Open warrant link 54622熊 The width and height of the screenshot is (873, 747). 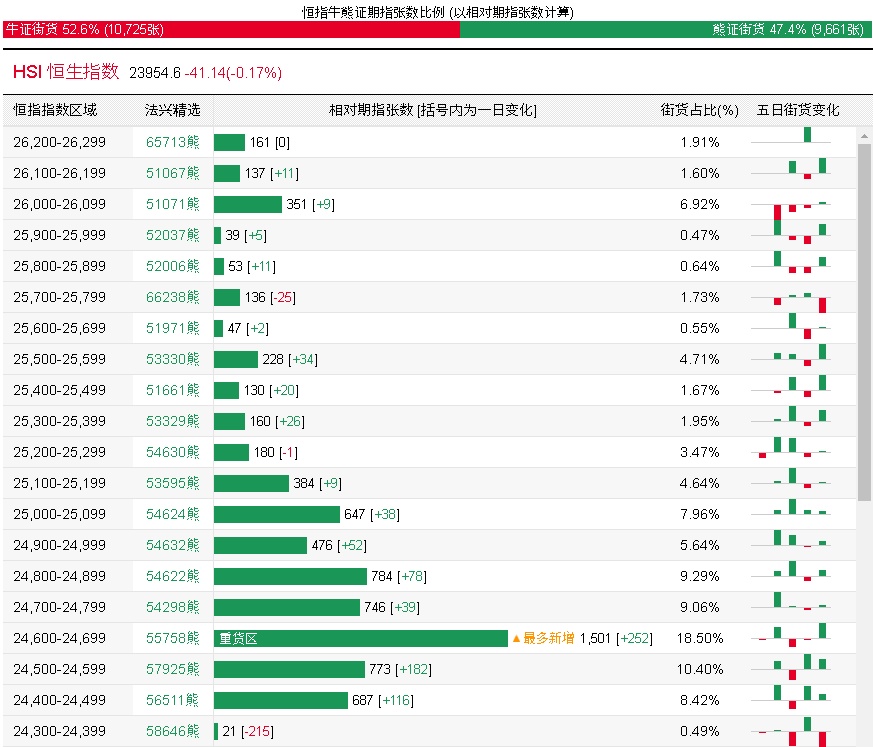pos(173,576)
